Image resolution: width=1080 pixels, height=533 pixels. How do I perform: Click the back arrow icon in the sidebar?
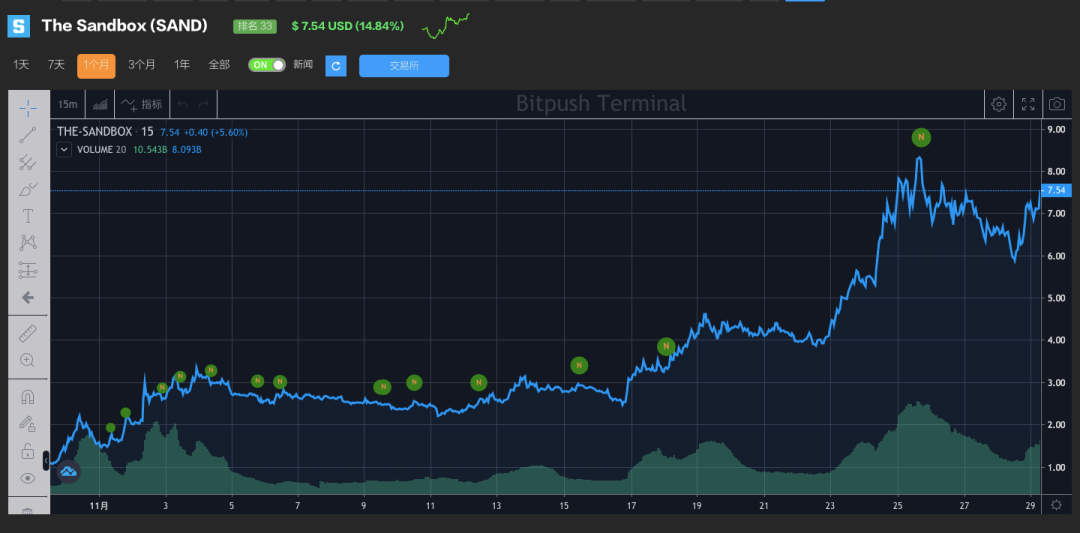(x=28, y=297)
